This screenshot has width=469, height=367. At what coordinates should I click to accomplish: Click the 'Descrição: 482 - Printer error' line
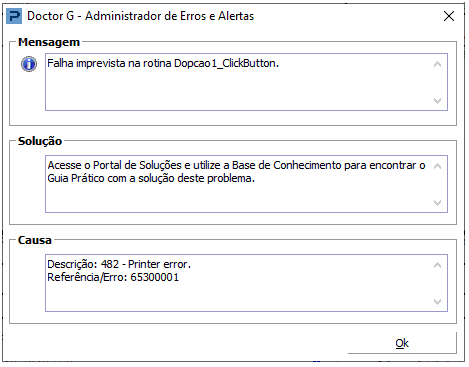[x=119, y=264]
